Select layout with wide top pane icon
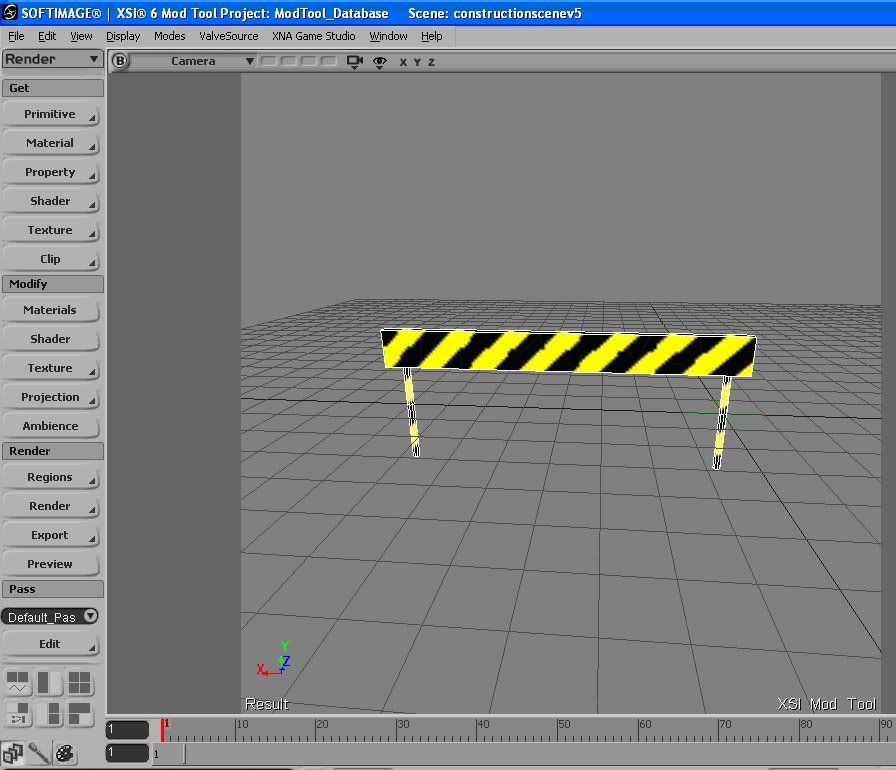 tap(79, 713)
